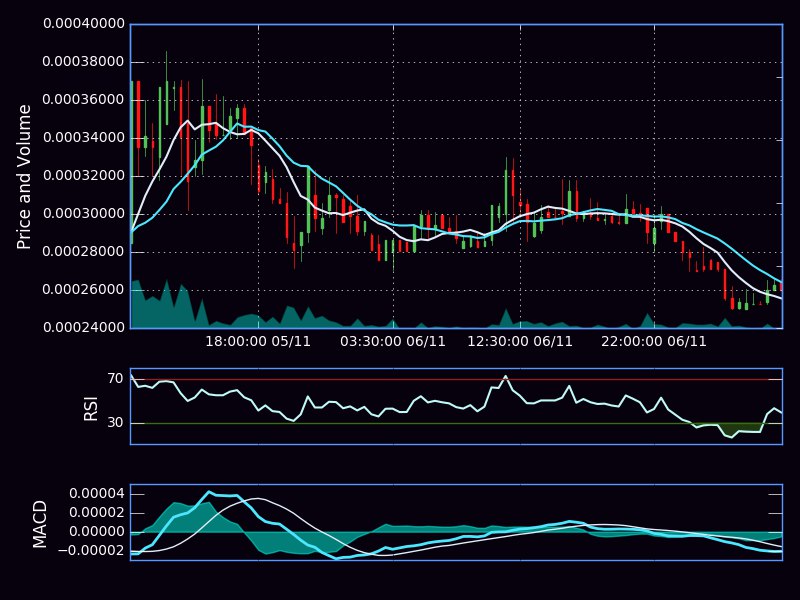This screenshot has width=800, height=600.
Task: Click the 0.00028000 price axis label
Action: pos(84,252)
